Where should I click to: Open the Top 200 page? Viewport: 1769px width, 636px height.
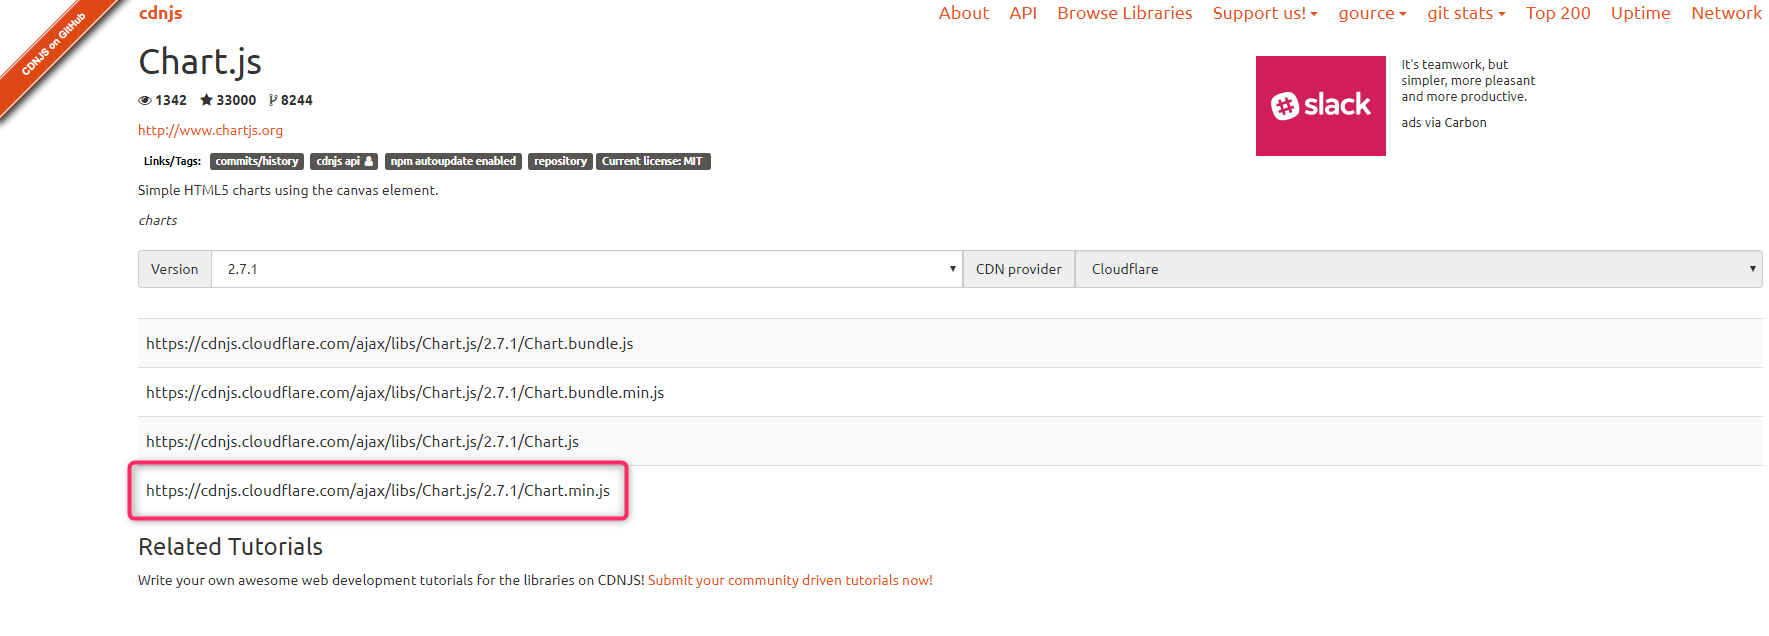[x=1557, y=13]
